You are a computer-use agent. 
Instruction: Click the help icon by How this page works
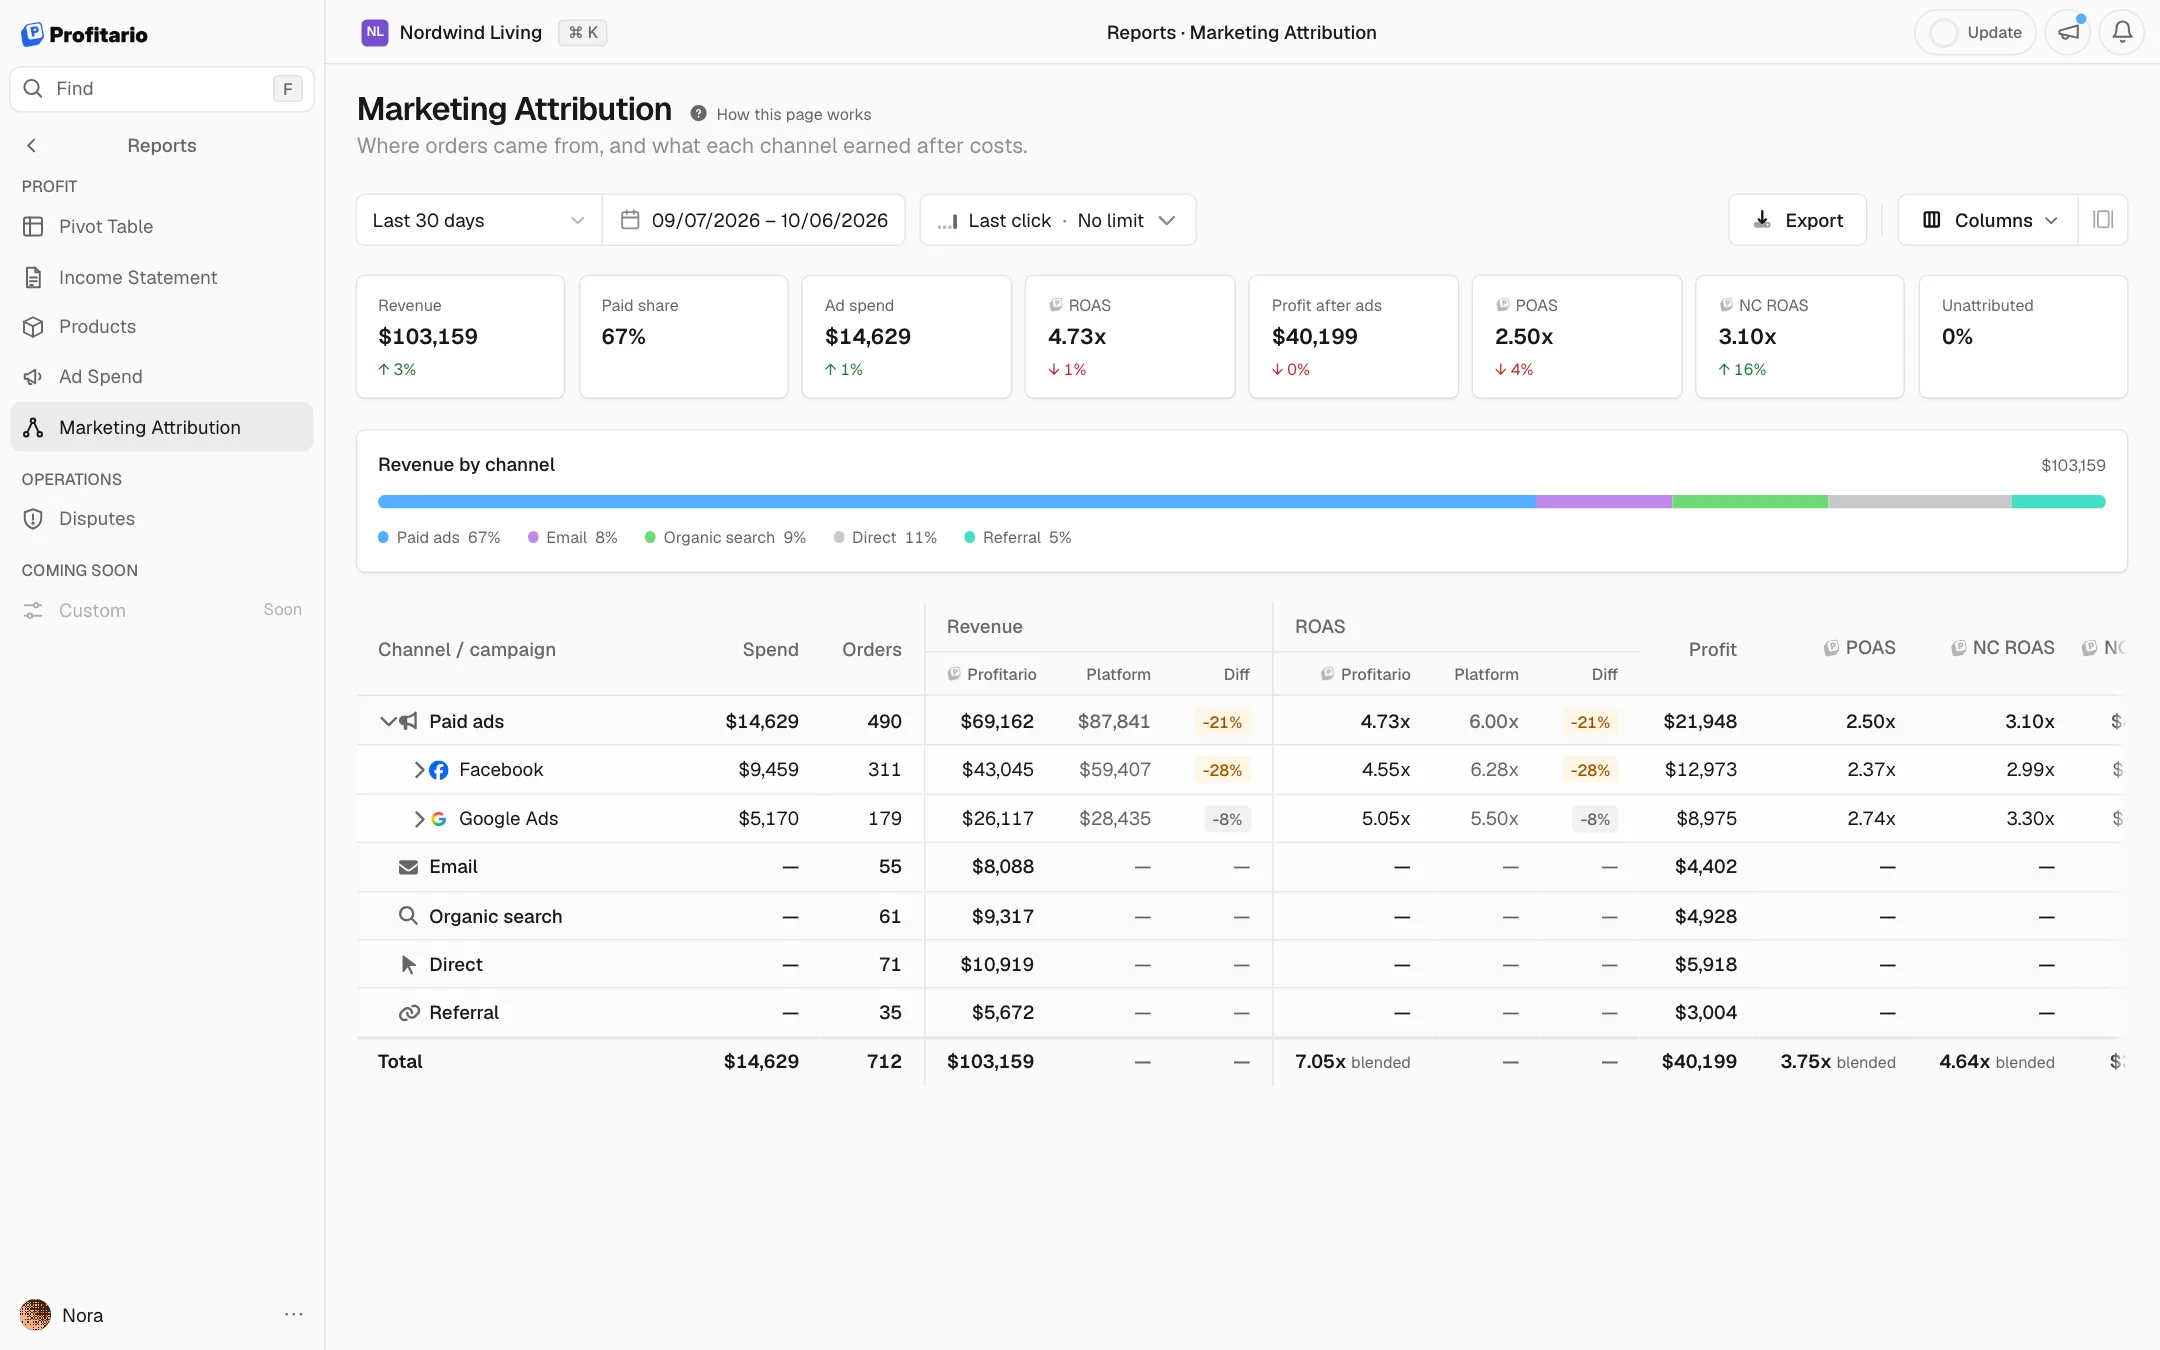tap(698, 114)
